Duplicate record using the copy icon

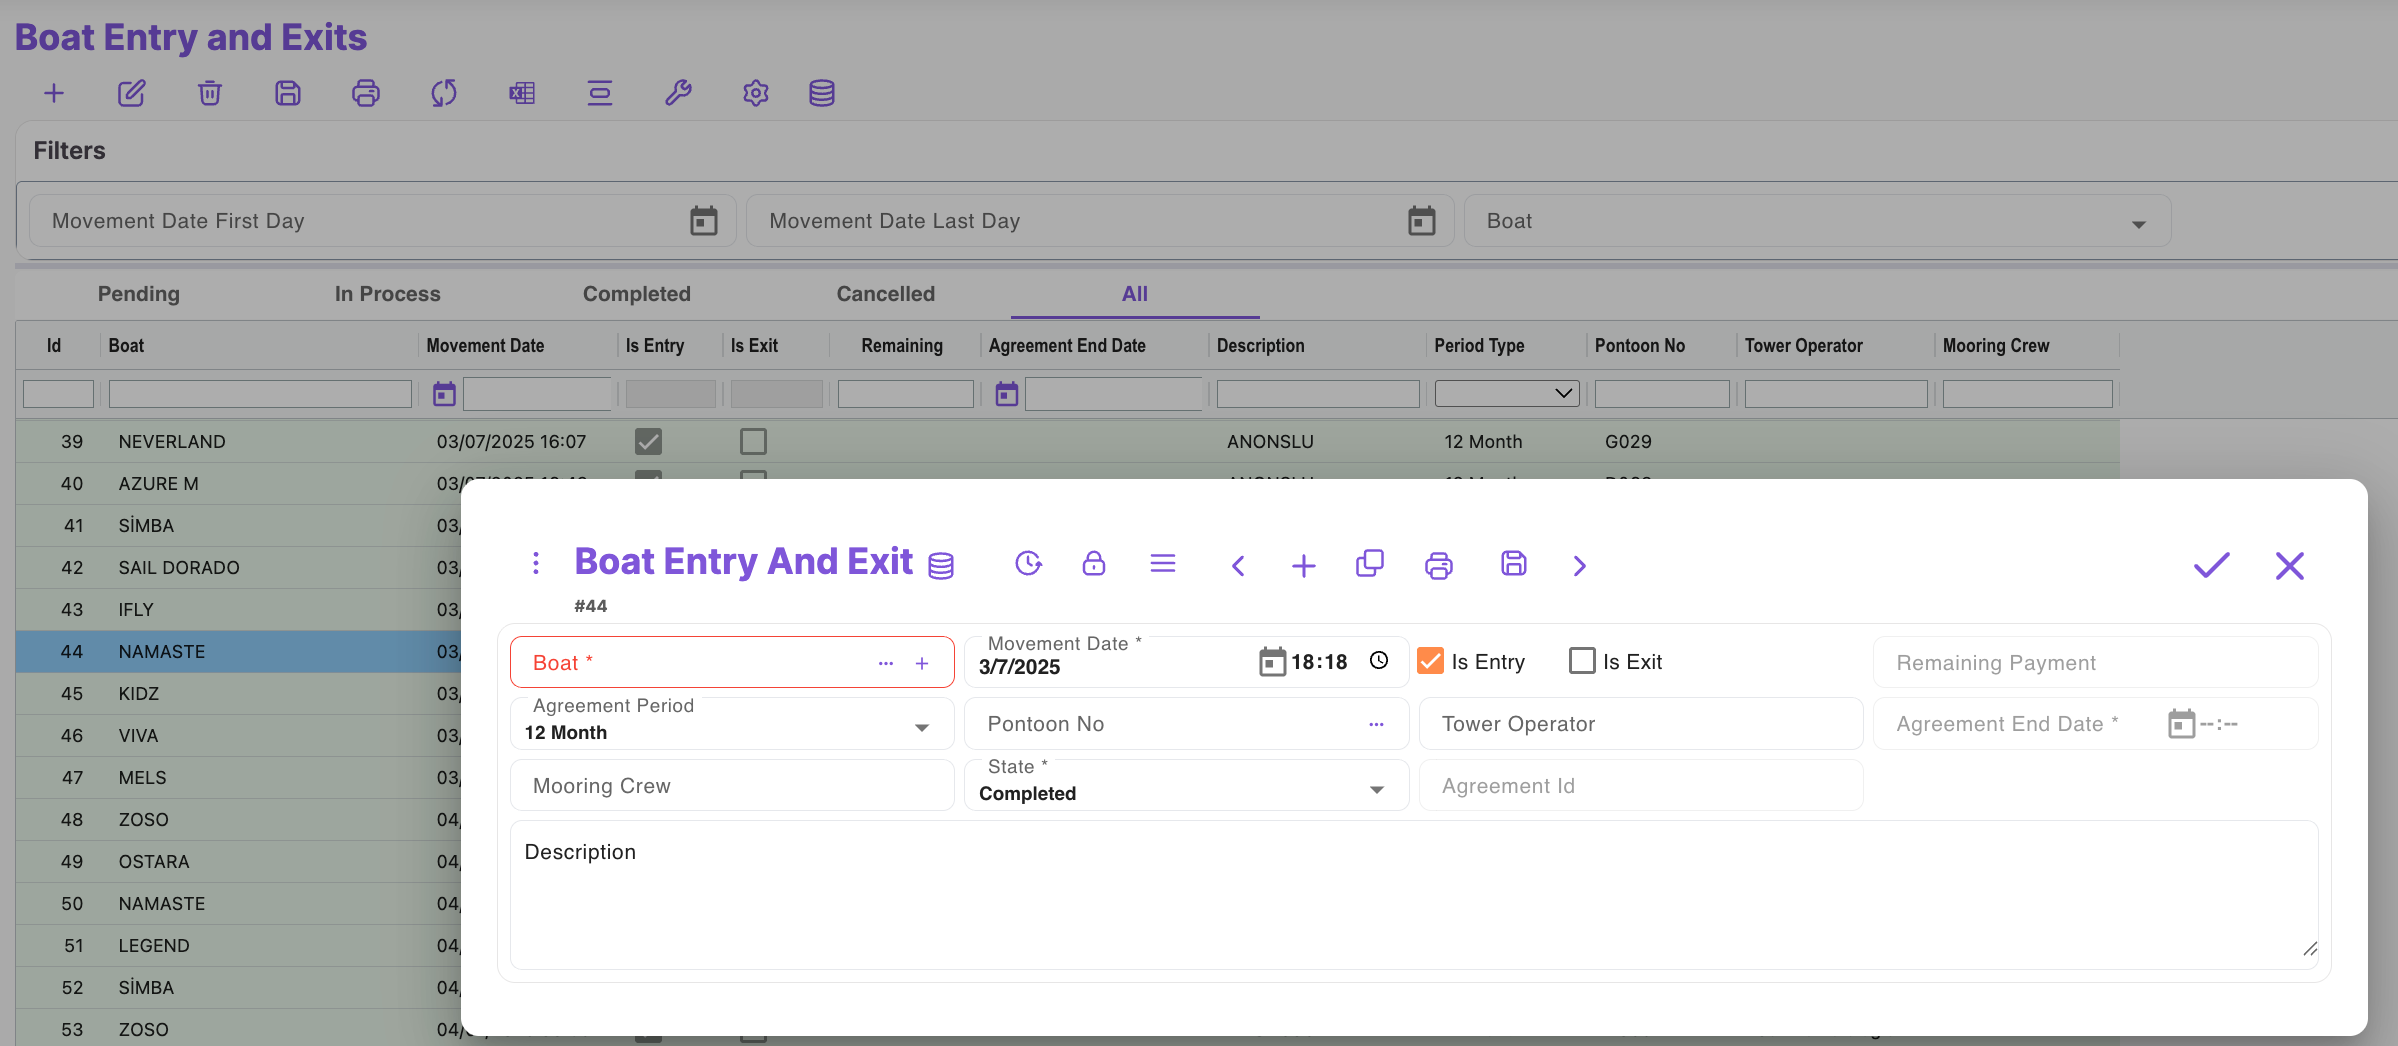tap(1369, 564)
